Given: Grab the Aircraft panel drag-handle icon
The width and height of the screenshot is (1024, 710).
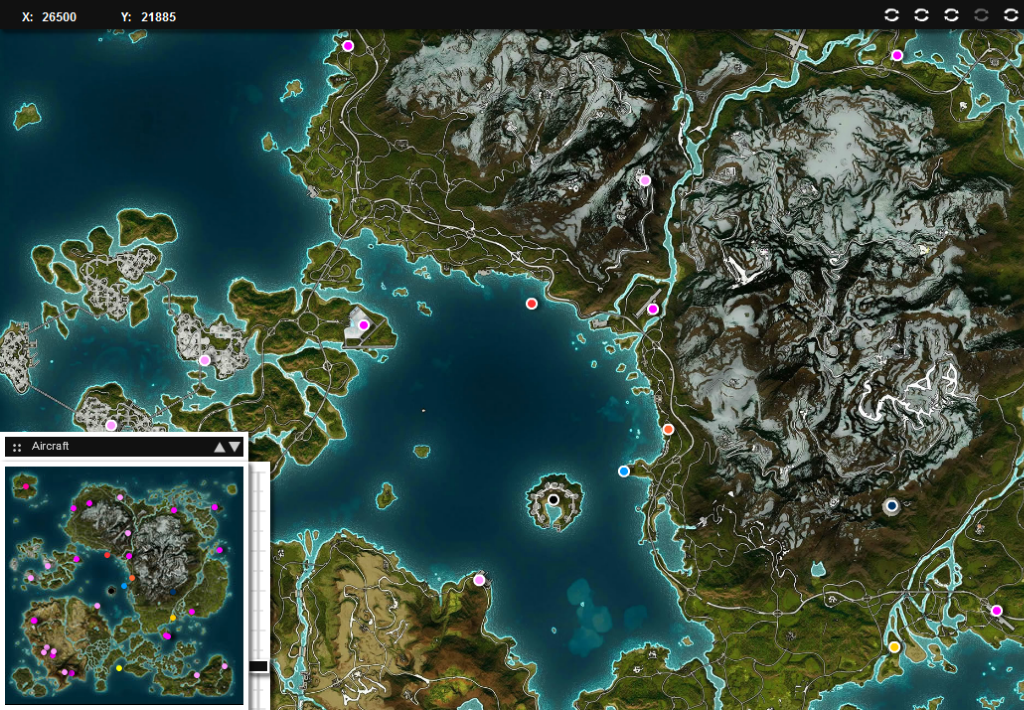Looking at the screenshot, I should (x=17, y=447).
